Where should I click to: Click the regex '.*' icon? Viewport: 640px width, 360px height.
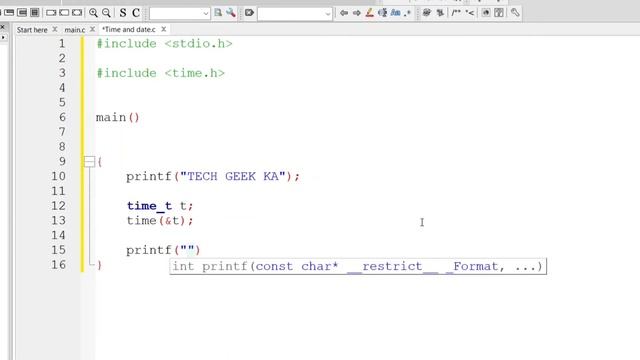(x=407, y=13)
